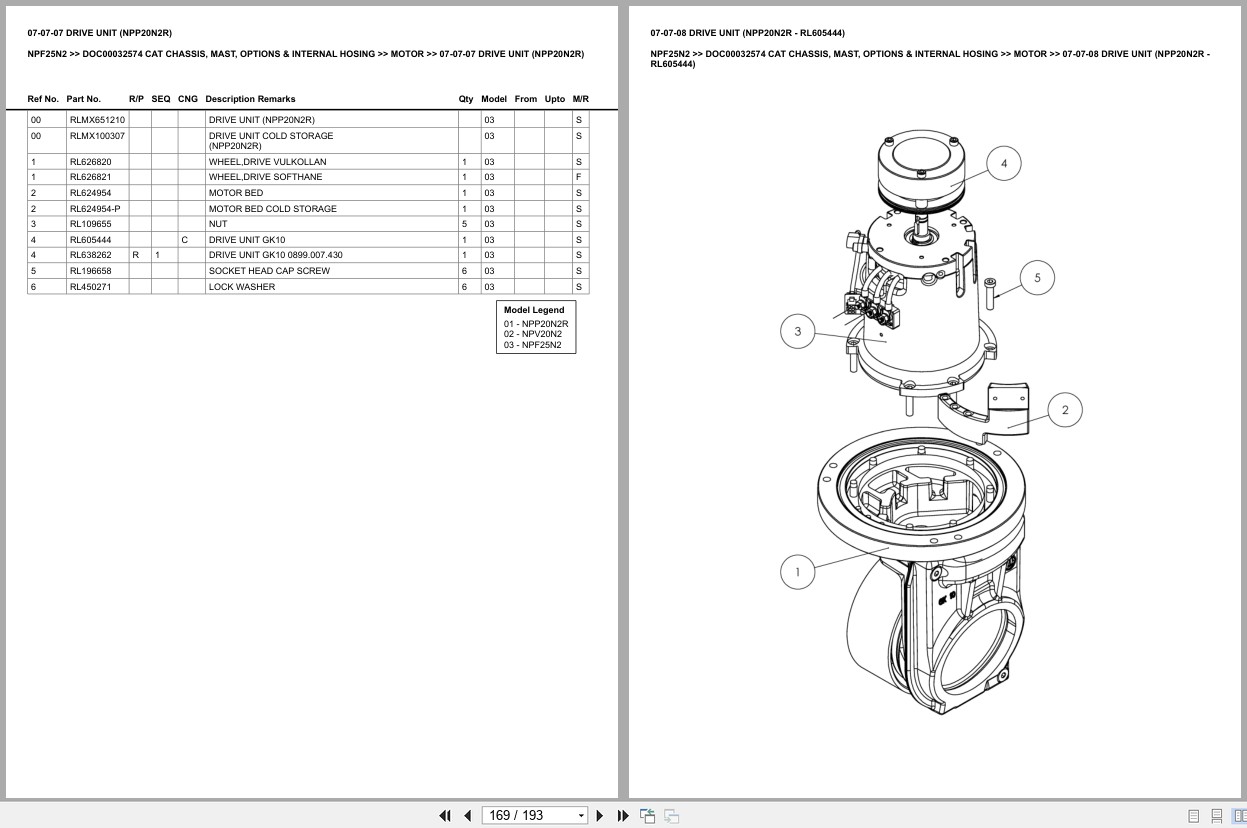Go to the previous page
Viewport: 1247px width, 828px height.
click(467, 816)
